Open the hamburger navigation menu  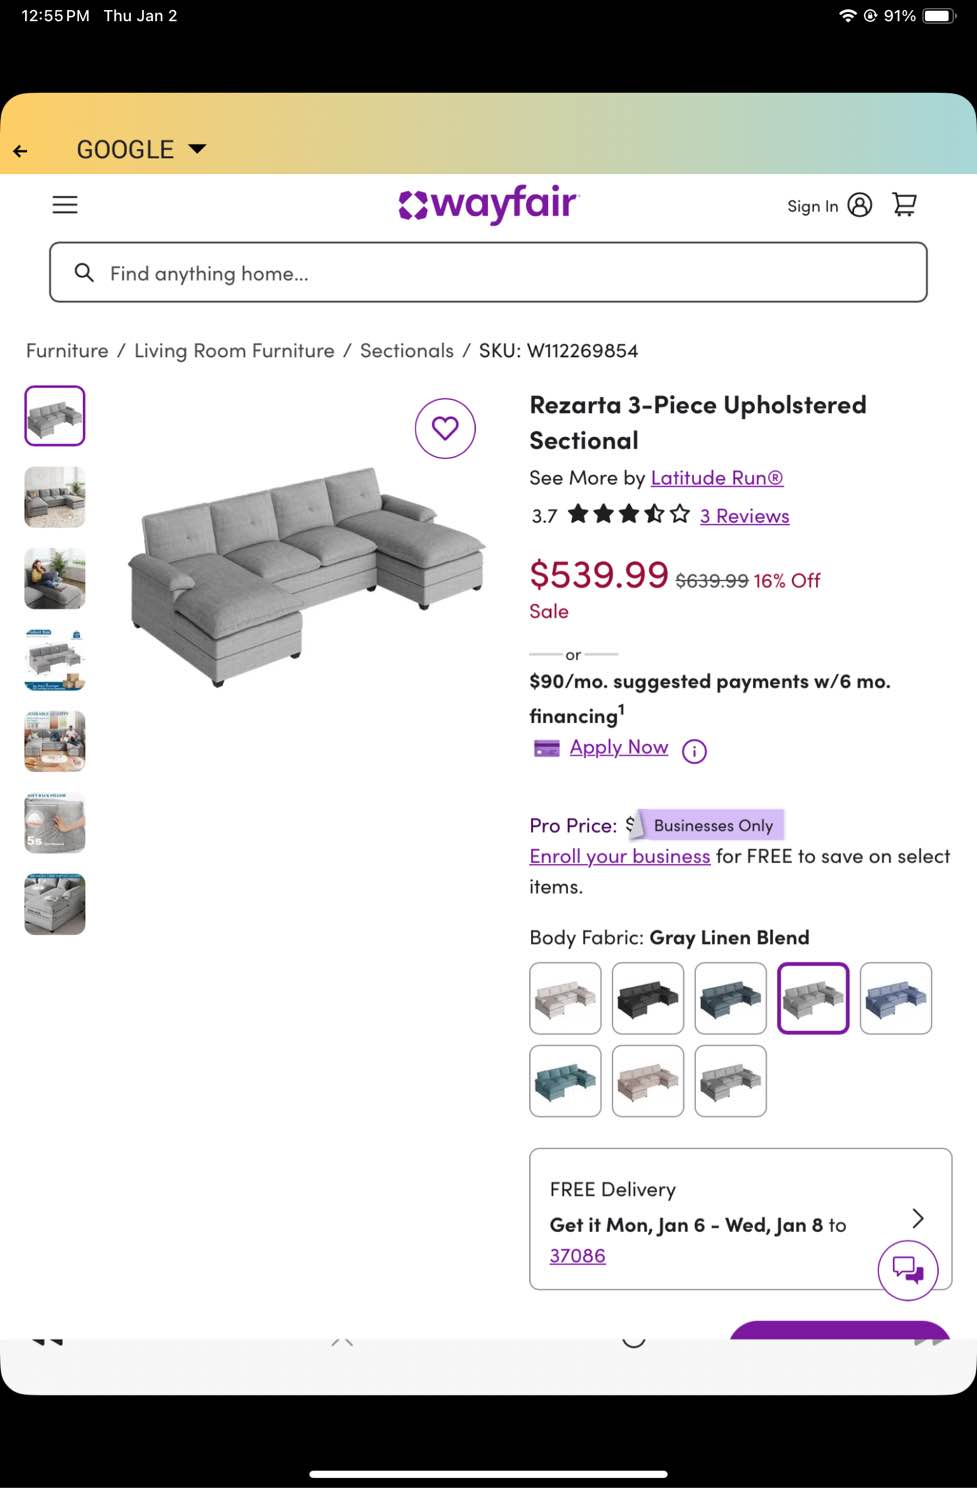(x=64, y=204)
